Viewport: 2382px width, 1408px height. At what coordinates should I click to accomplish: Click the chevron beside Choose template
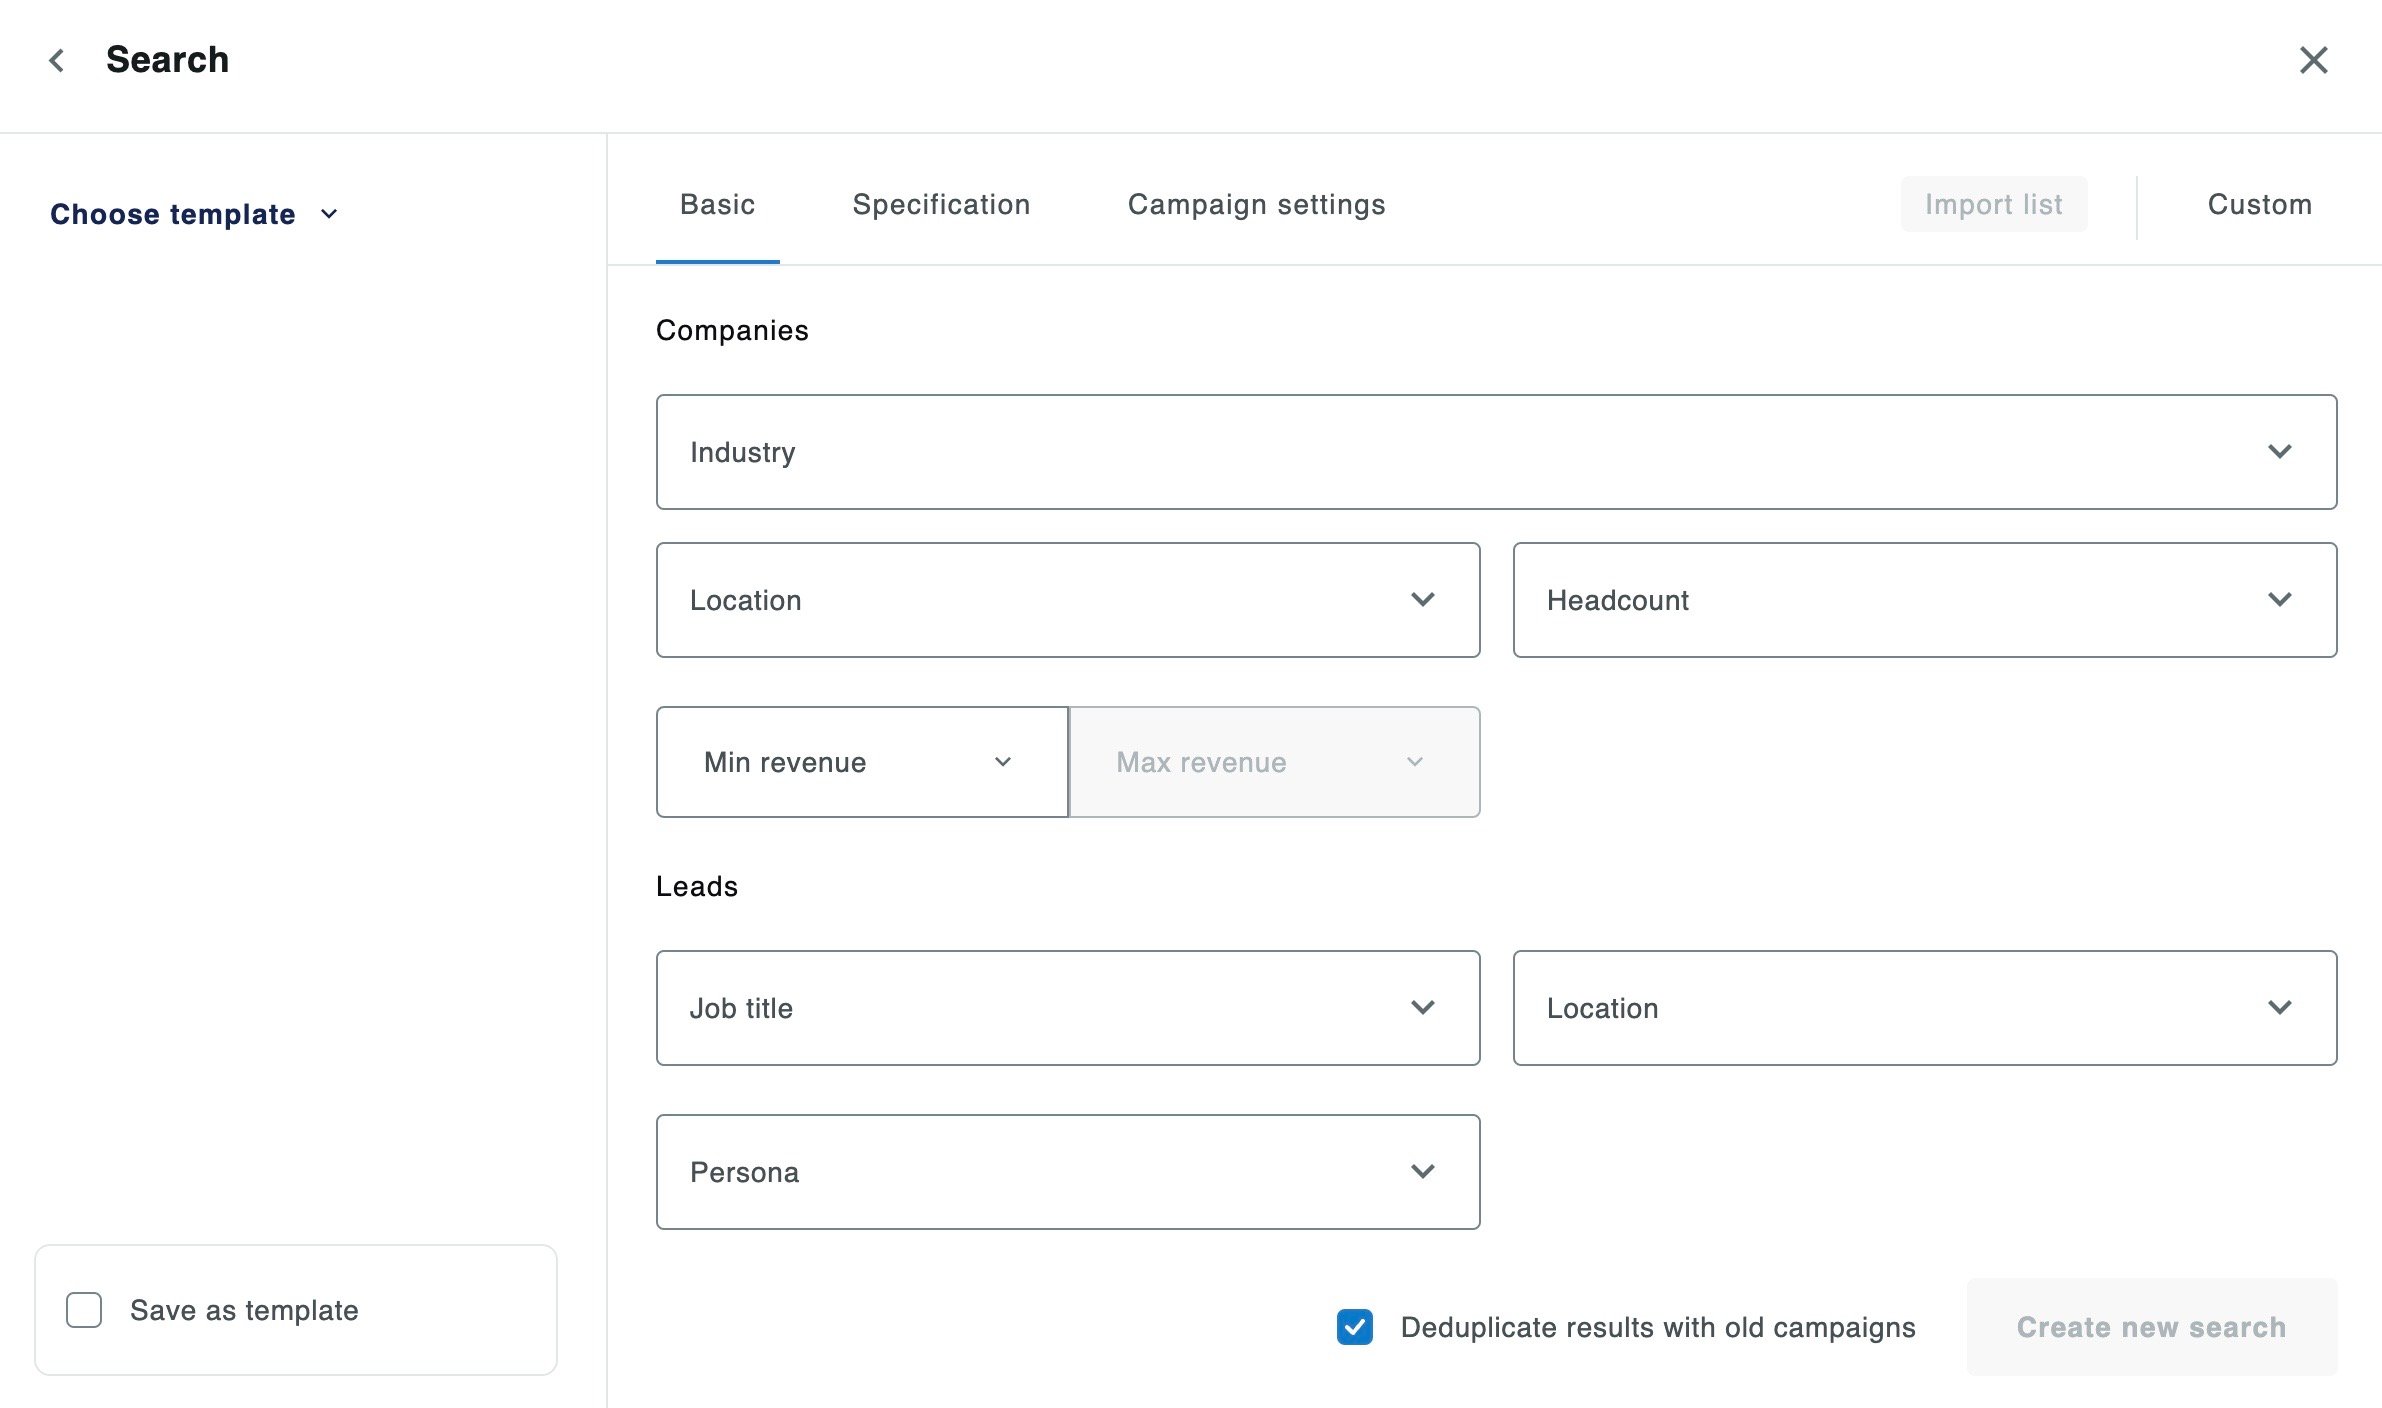click(x=329, y=214)
